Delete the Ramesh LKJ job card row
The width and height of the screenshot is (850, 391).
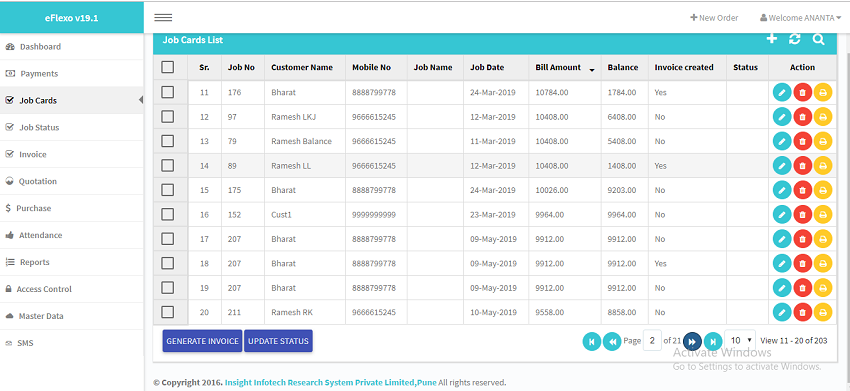point(802,117)
